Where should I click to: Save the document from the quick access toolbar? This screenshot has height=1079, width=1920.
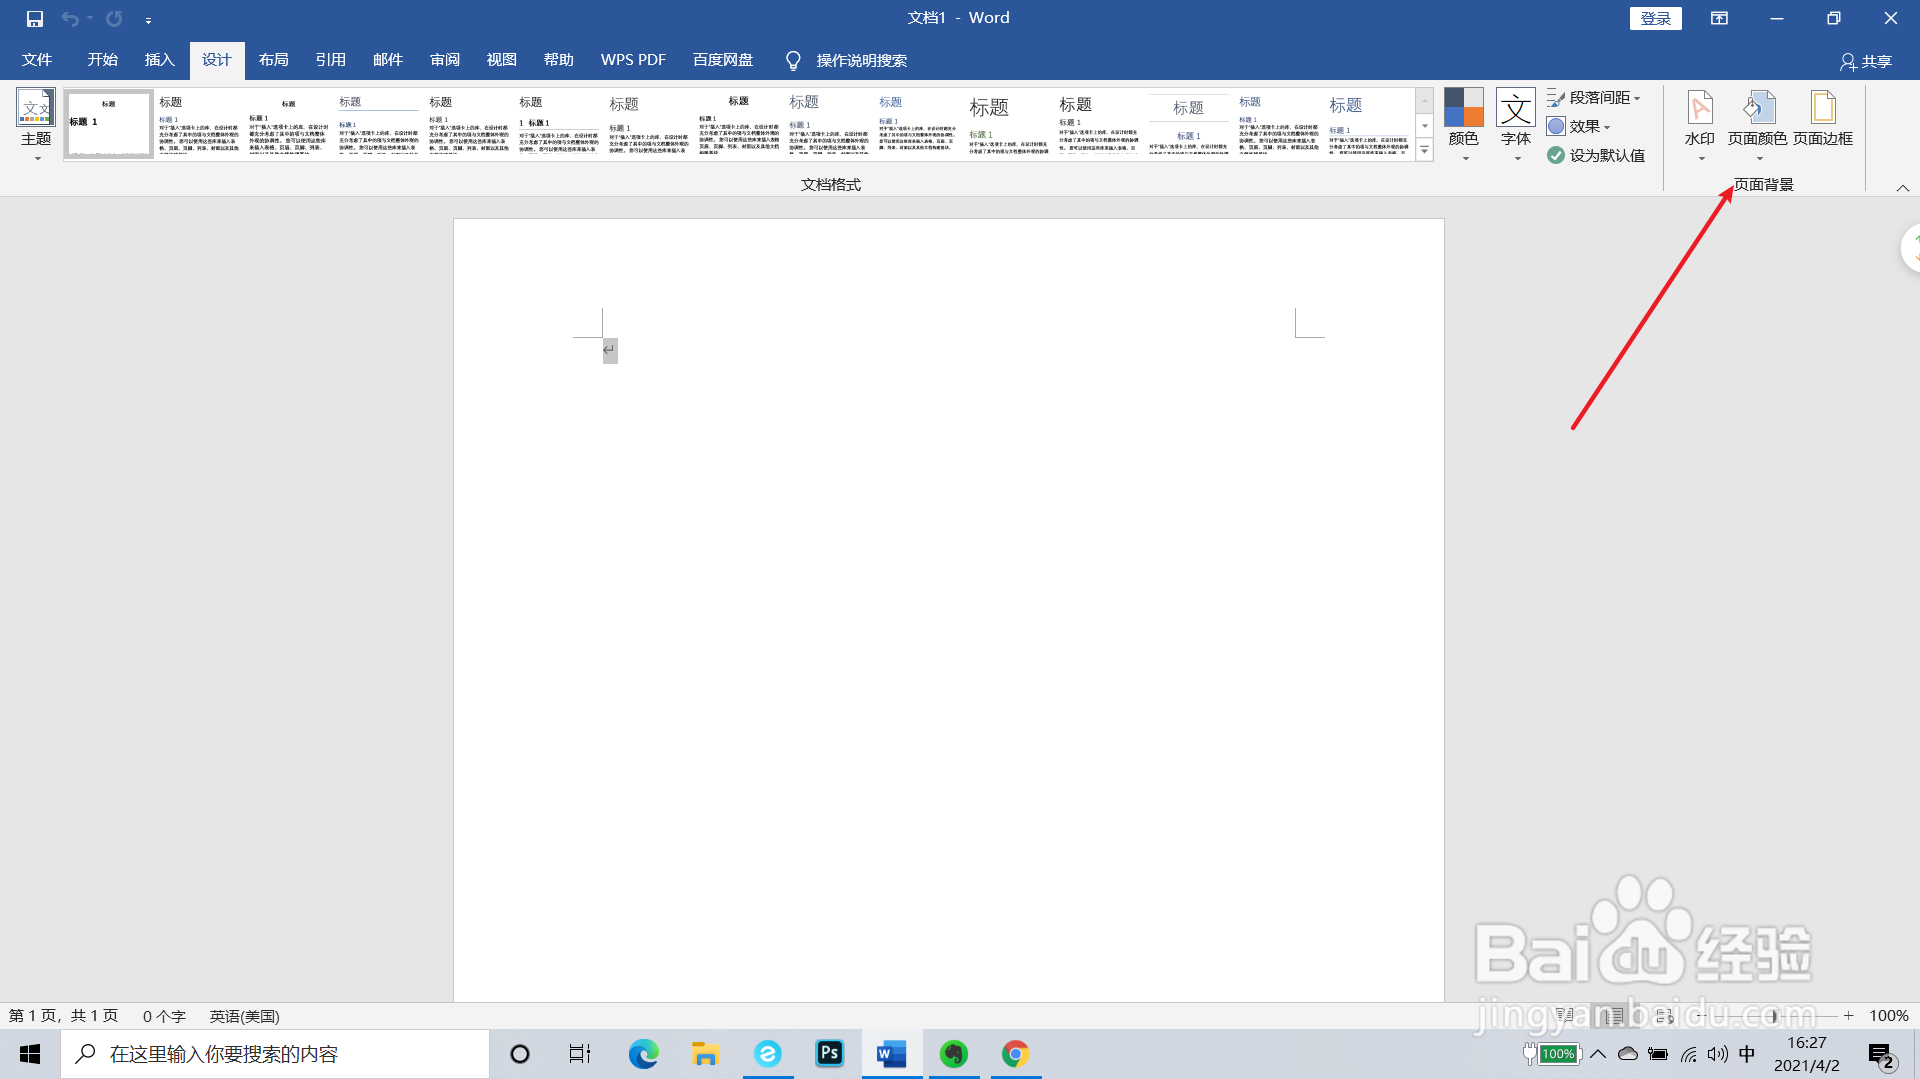pyautogui.click(x=35, y=19)
